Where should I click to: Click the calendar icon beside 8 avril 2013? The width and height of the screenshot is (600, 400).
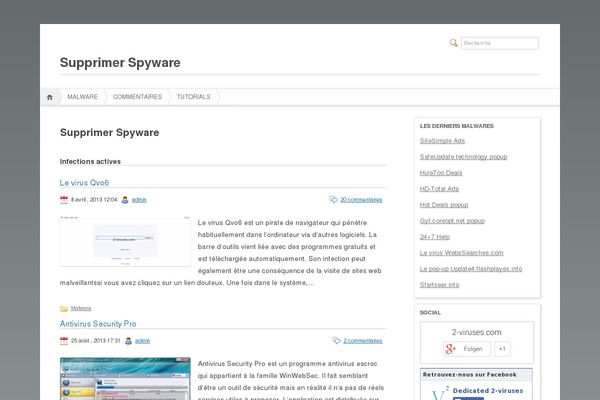(64, 200)
